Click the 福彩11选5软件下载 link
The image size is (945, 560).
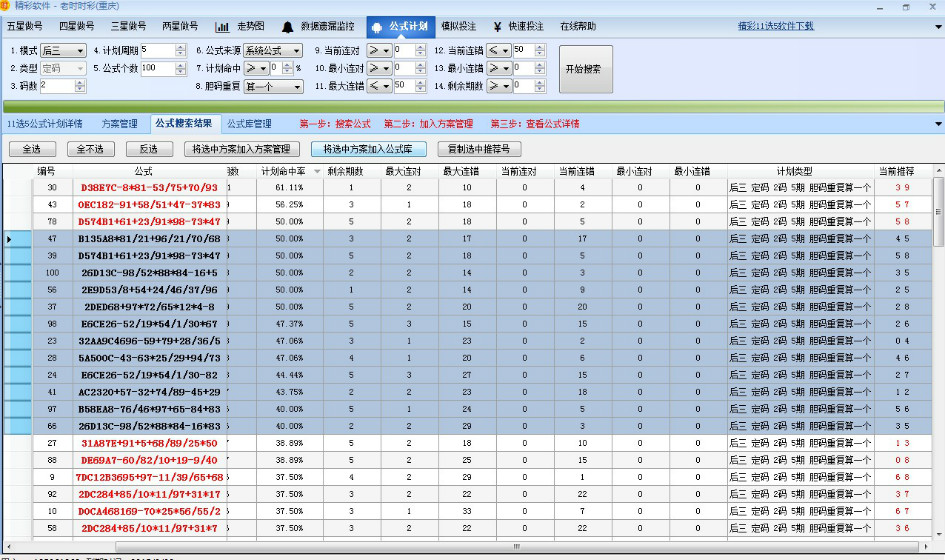pos(775,26)
